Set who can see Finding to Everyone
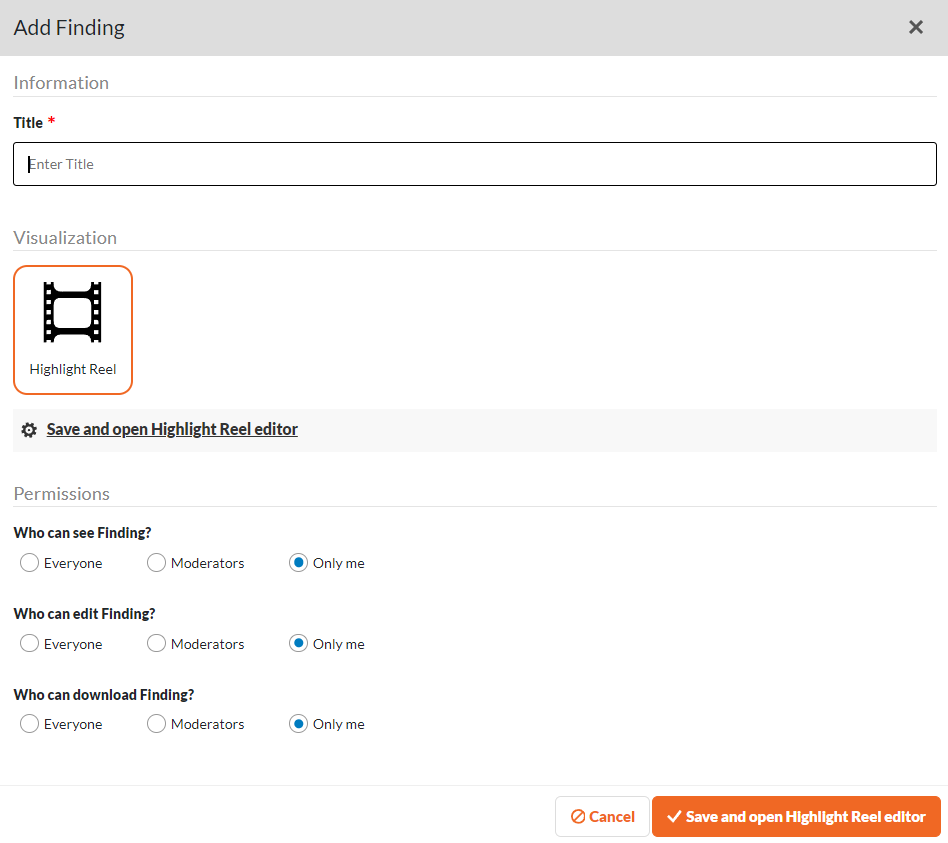Image resolution: width=948 pixels, height=843 pixels. tap(29, 562)
